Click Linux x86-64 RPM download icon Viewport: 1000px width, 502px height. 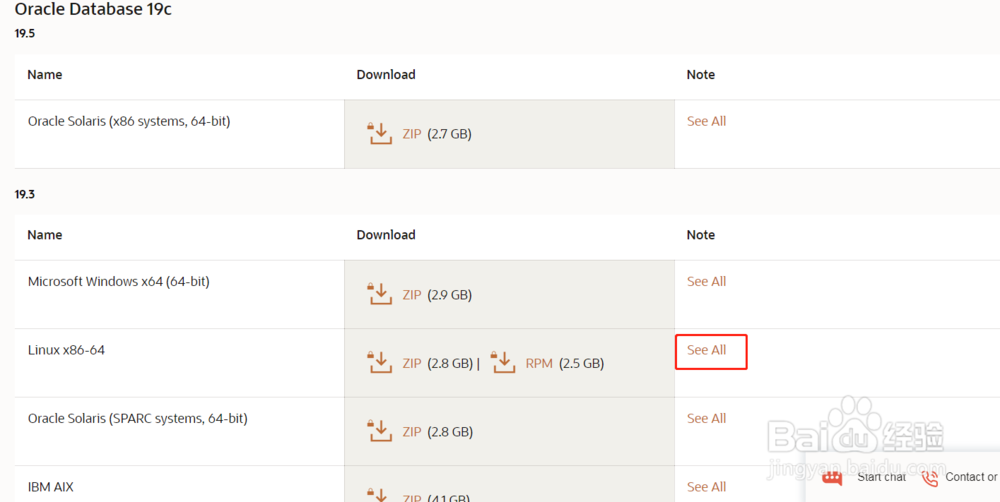(x=503, y=362)
